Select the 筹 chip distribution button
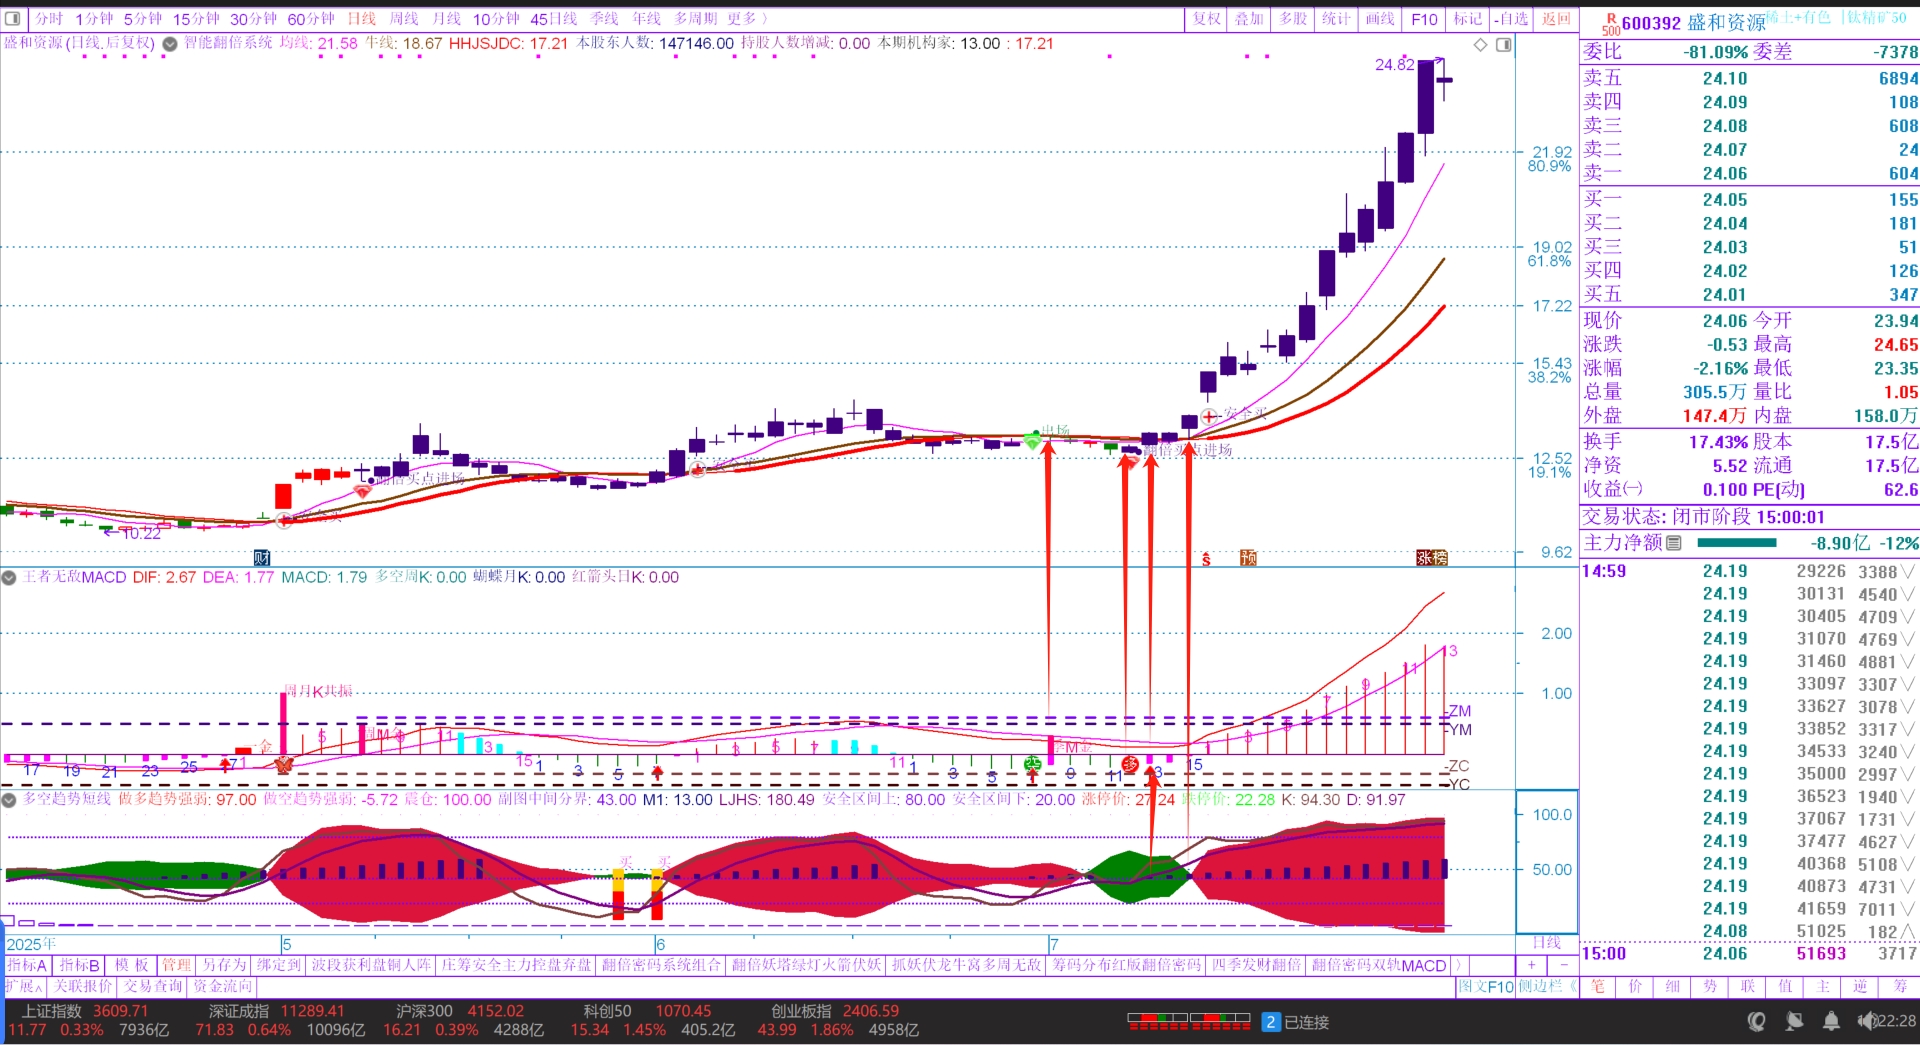Screen dimensions: 1920x1045 [x=1899, y=986]
